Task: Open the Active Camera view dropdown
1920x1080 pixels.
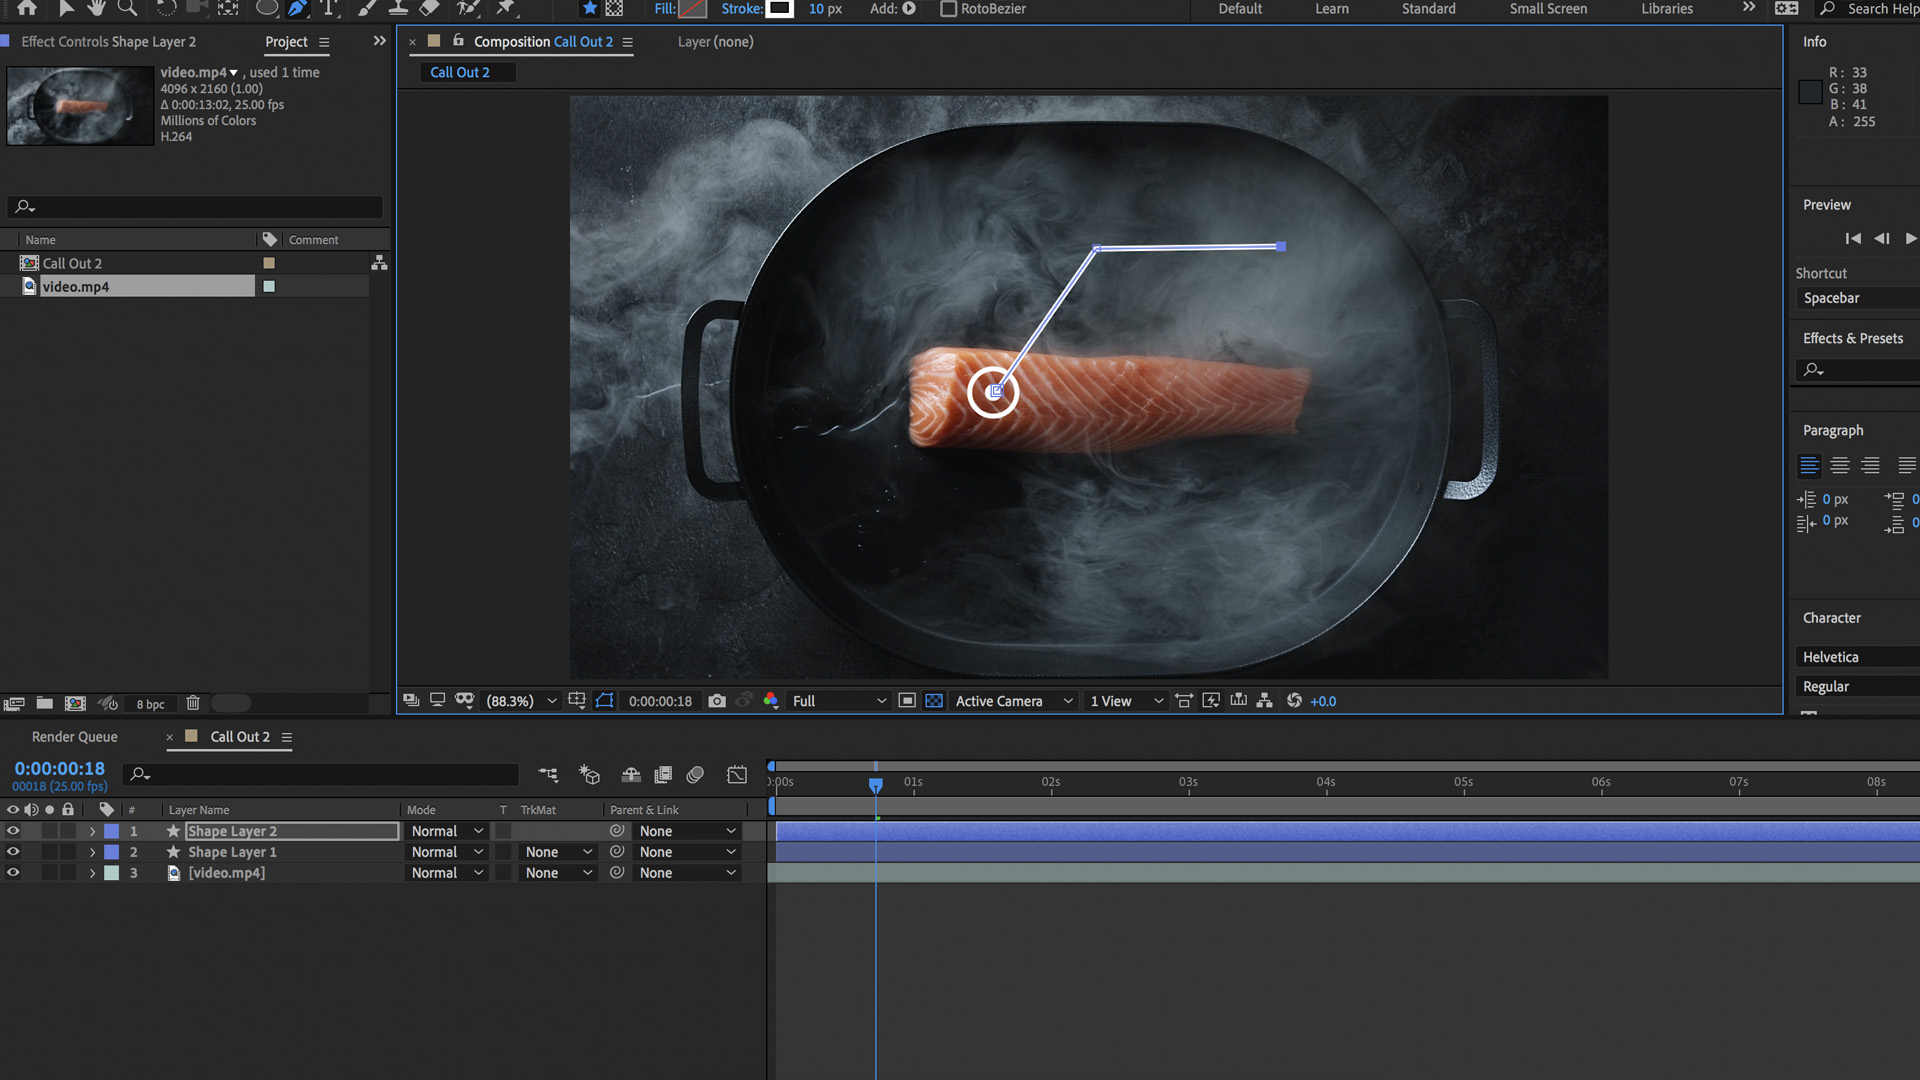Action: tap(1011, 701)
